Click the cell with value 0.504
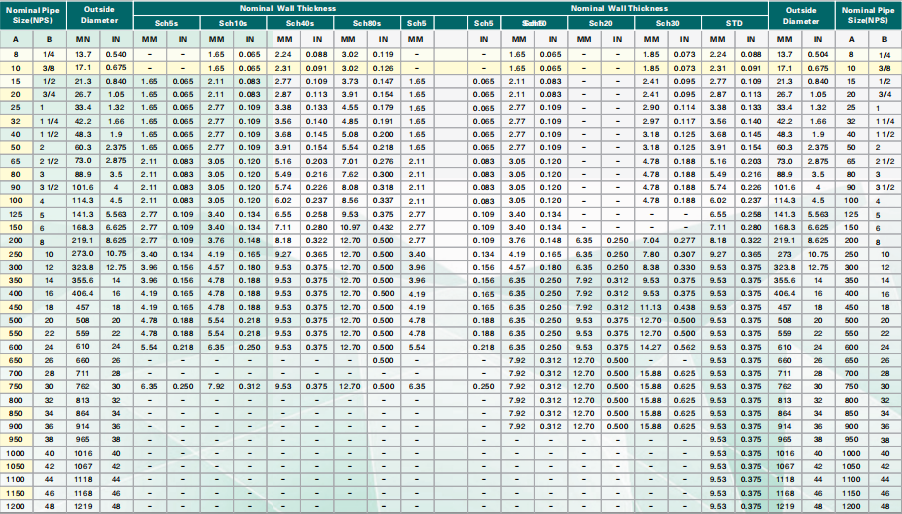Image resolution: width=902 pixels, height=514 pixels. (818, 53)
